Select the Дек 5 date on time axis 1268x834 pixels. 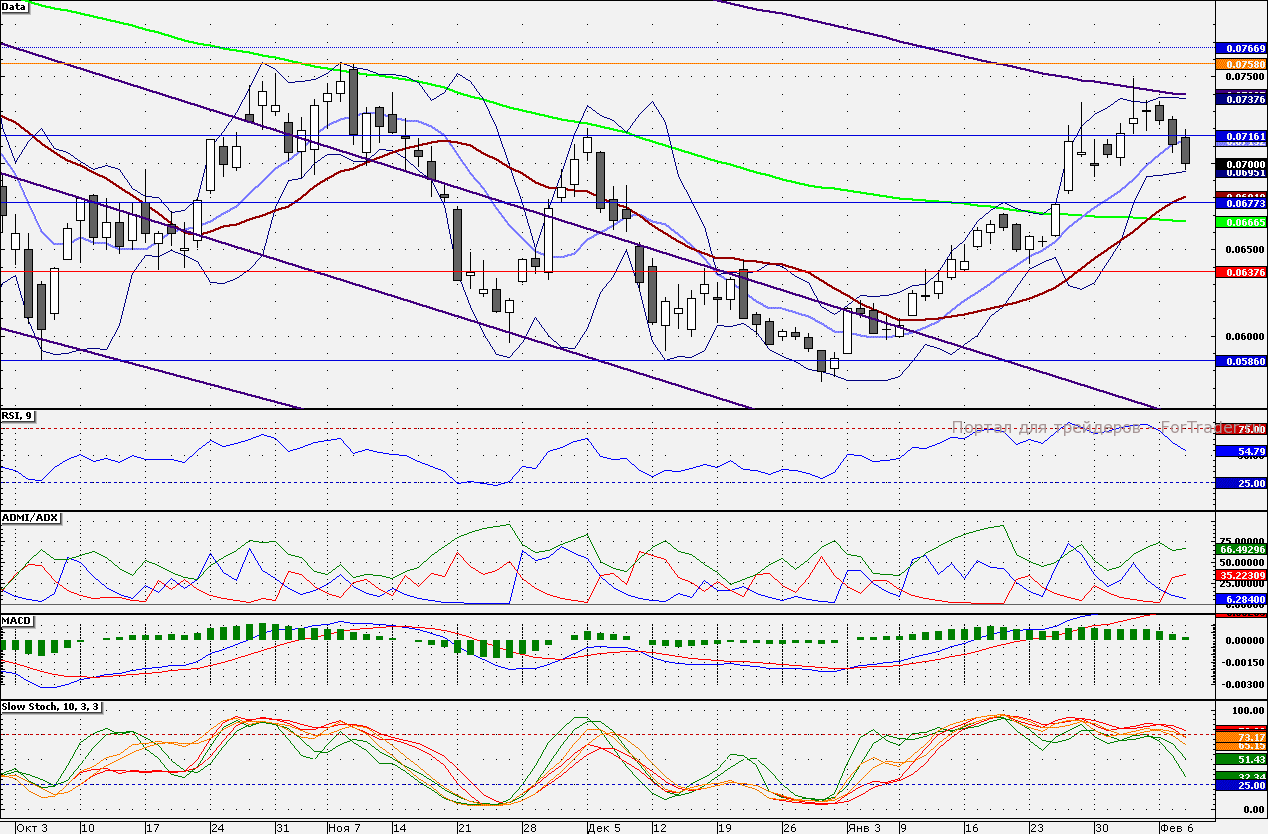(x=604, y=827)
